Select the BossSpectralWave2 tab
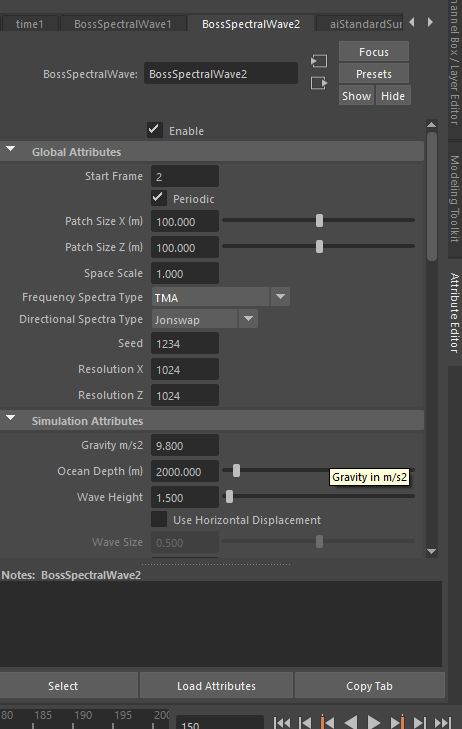462x729 pixels. click(251, 24)
